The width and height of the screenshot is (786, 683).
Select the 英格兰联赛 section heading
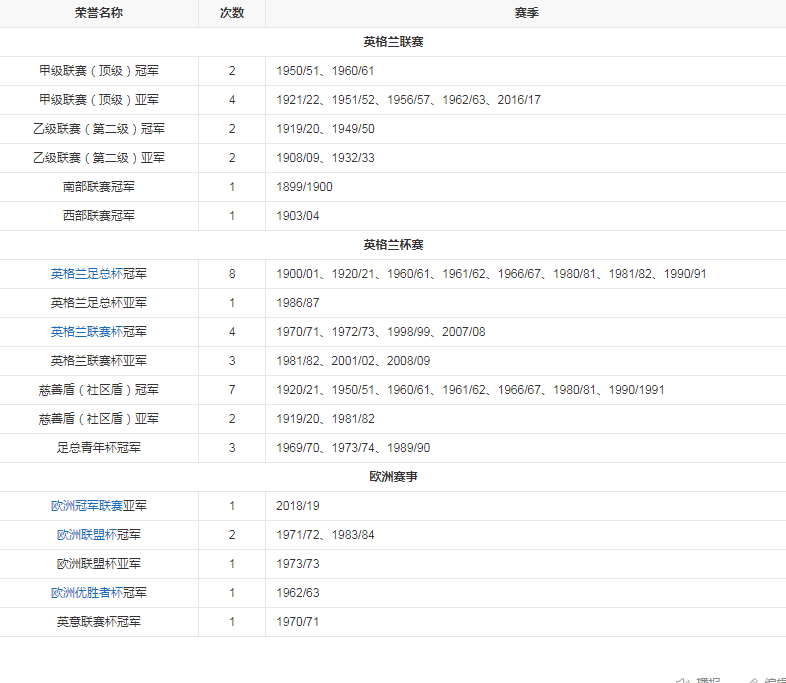tap(393, 42)
